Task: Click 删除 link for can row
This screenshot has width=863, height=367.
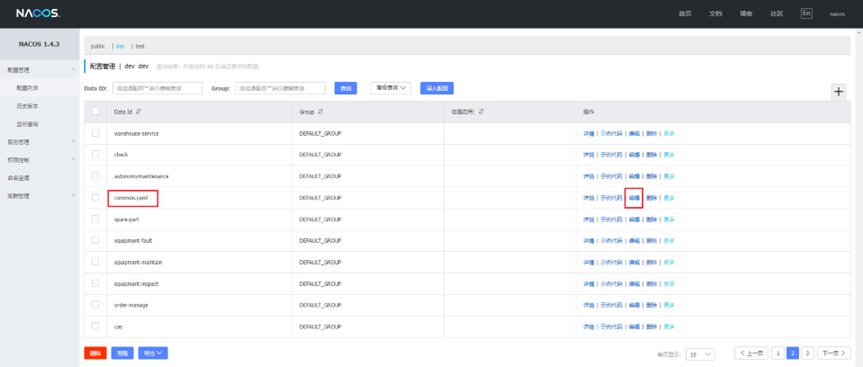Action: [x=652, y=326]
